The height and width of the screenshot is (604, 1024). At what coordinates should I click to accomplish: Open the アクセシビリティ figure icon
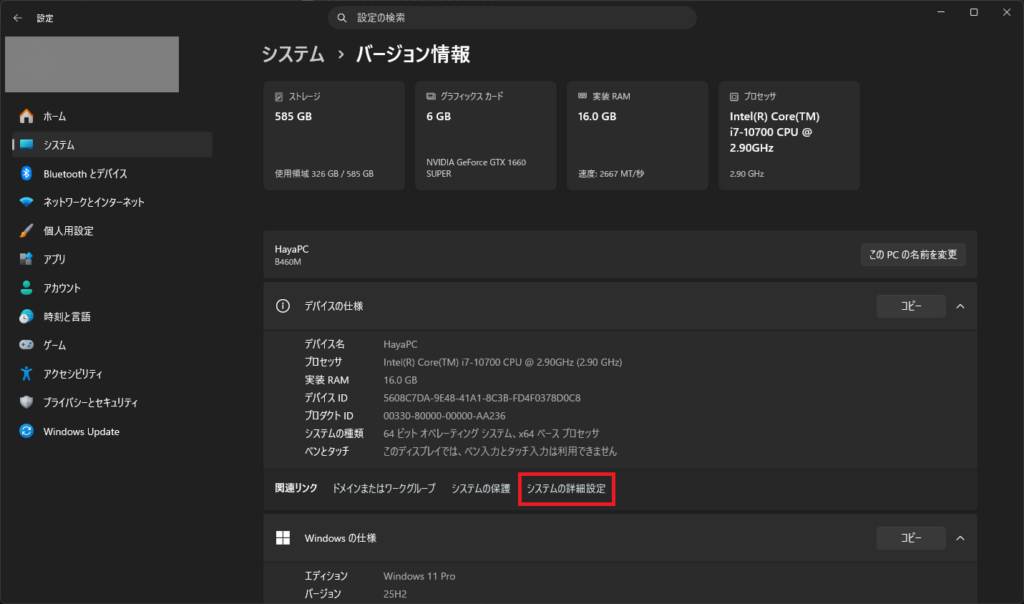click(x=26, y=374)
